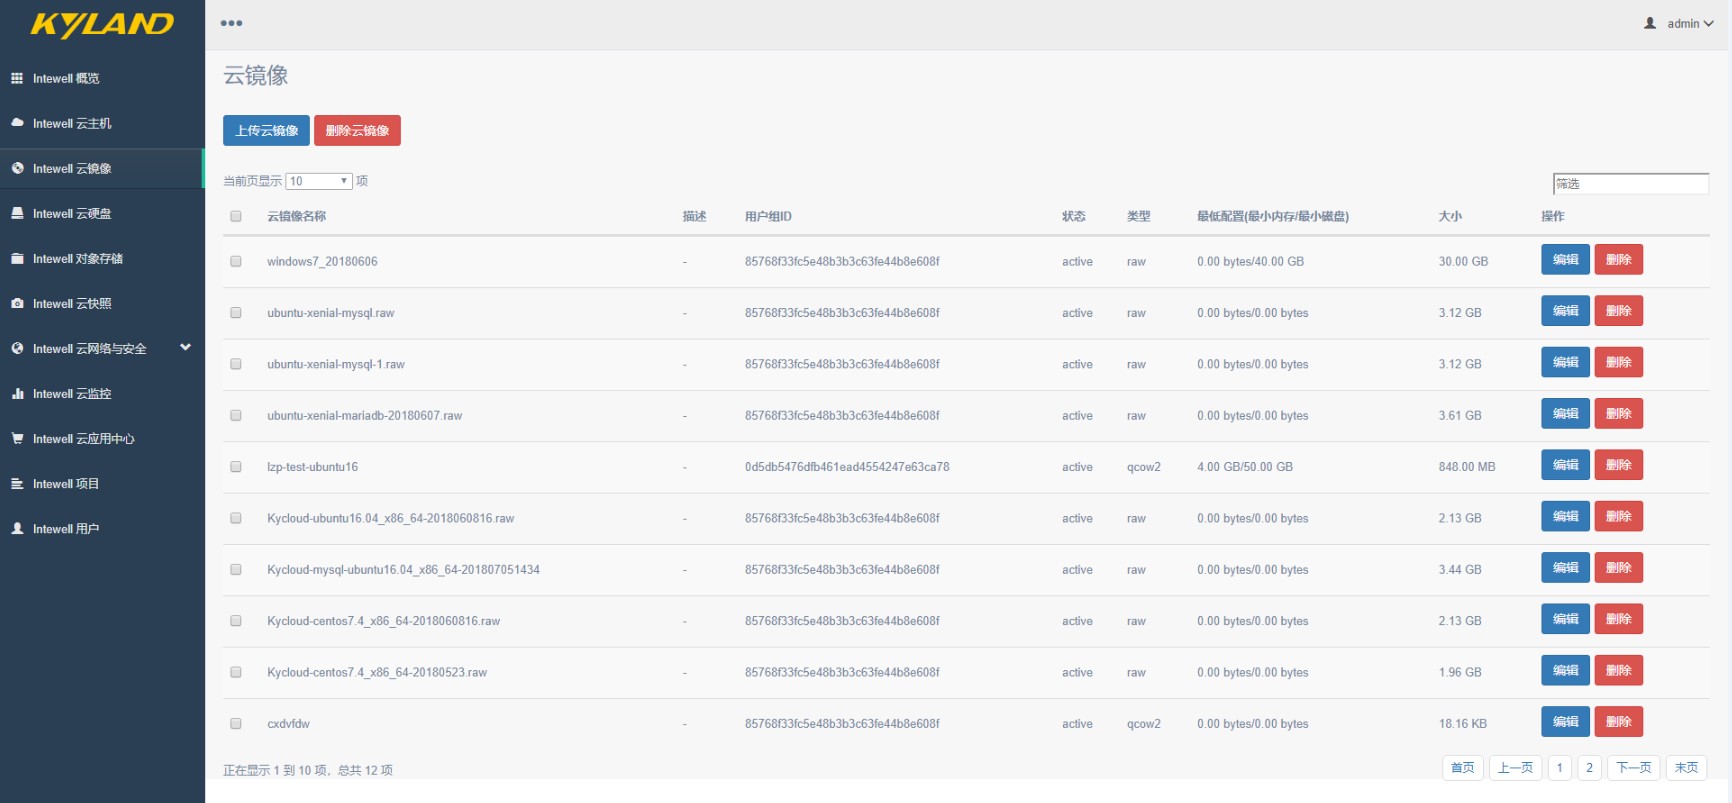Screen dimensions: 1732x803
Task: Open the page size dropdown showing 10
Action: coord(319,181)
